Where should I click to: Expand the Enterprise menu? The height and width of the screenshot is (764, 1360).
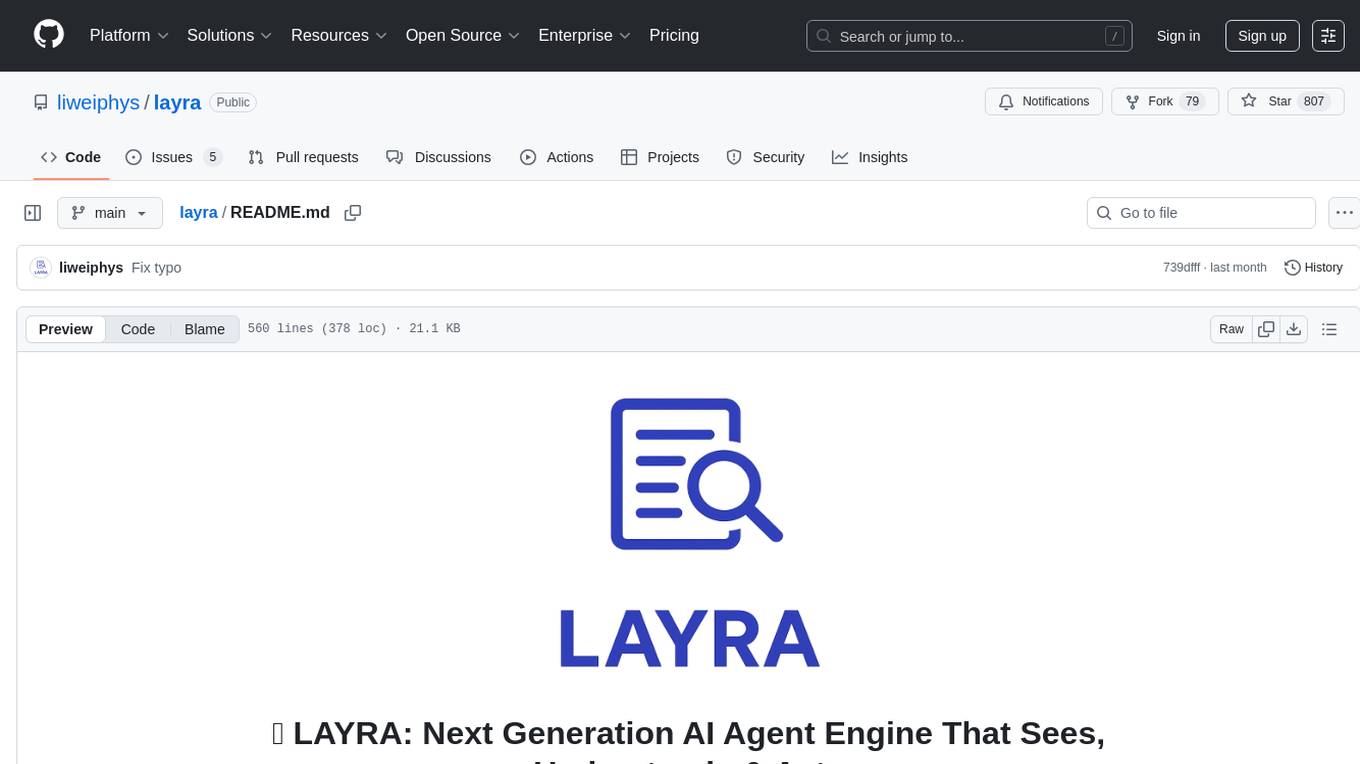(585, 35)
